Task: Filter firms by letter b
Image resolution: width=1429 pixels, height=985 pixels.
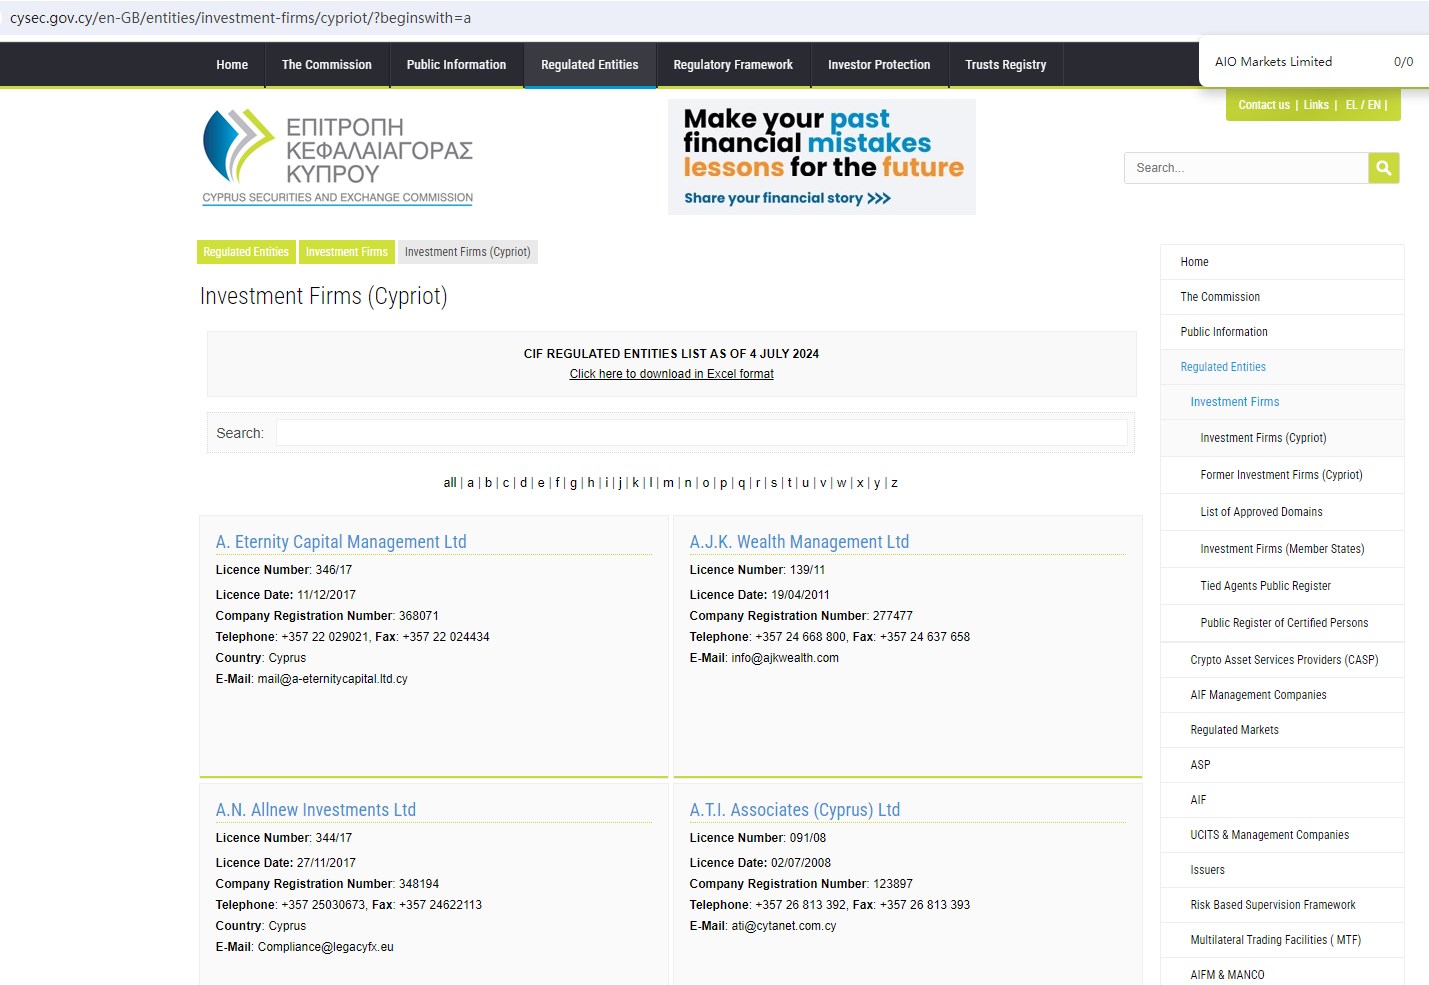Action: tap(488, 483)
